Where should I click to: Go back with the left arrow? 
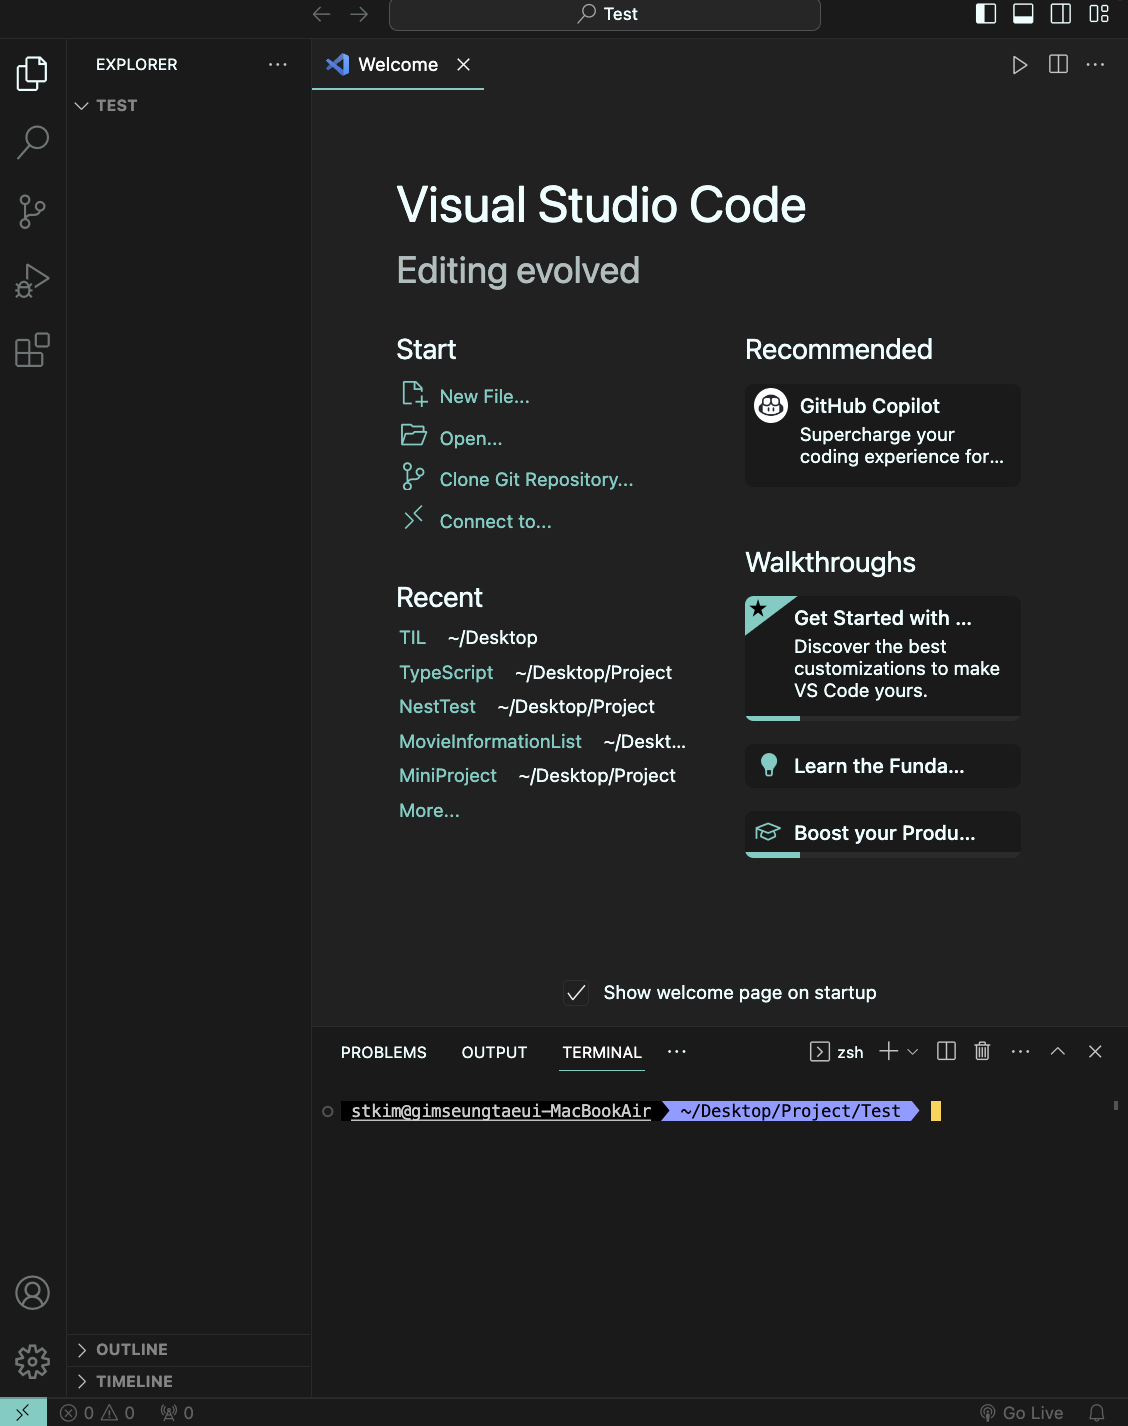coord(321,14)
